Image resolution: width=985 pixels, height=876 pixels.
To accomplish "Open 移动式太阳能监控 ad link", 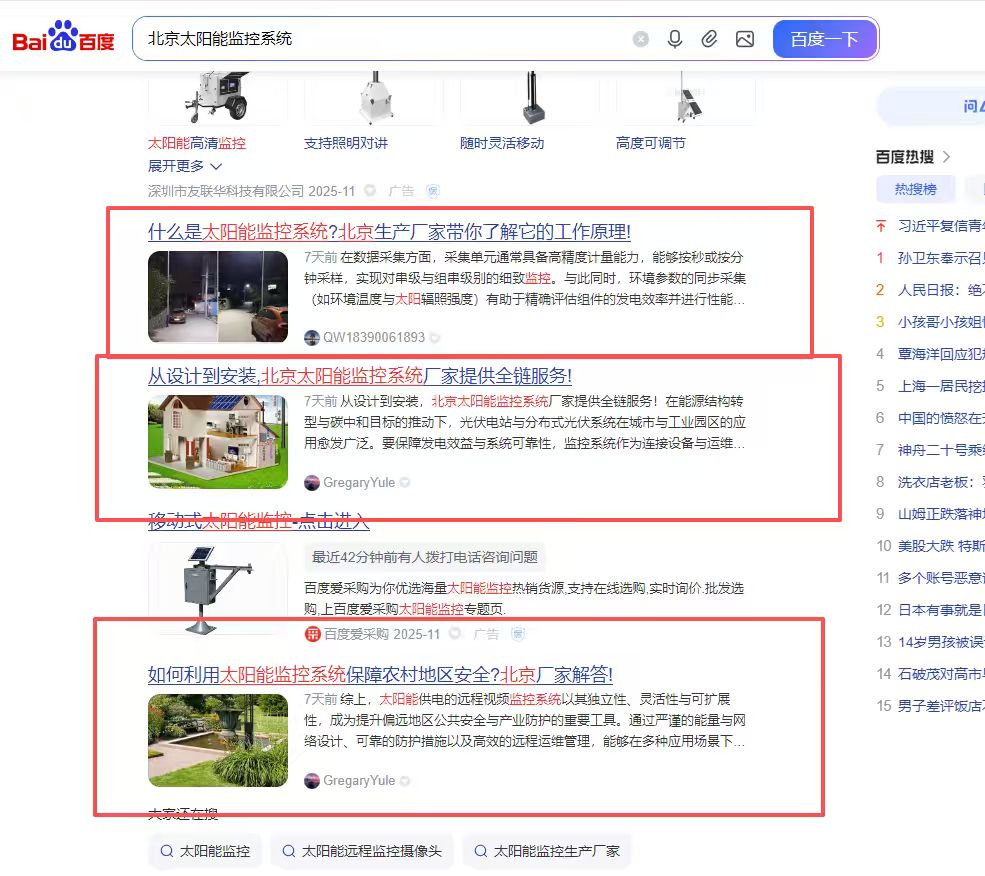I will tap(258, 521).
